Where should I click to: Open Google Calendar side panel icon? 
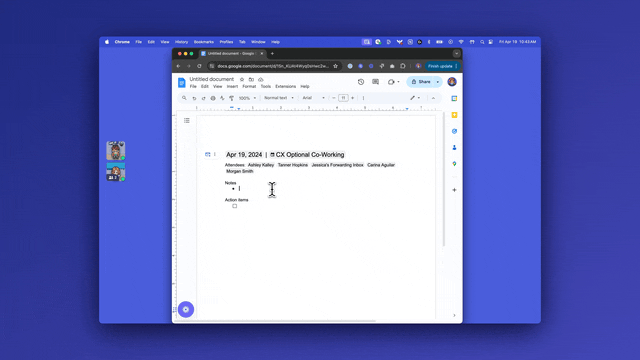coord(454,98)
